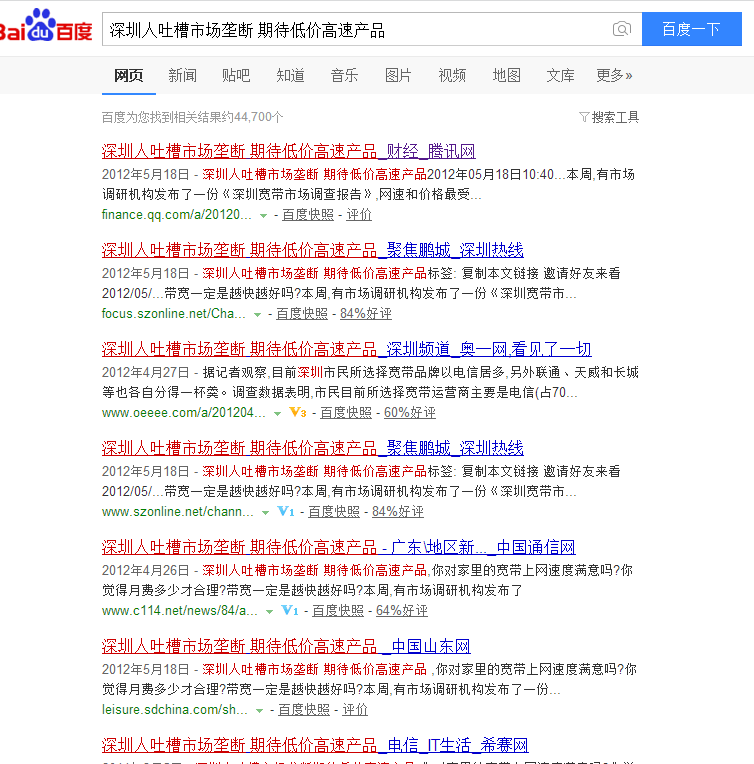
Task: Expand the arrow next to finance.qq.com URL
Action: (x=264, y=215)
